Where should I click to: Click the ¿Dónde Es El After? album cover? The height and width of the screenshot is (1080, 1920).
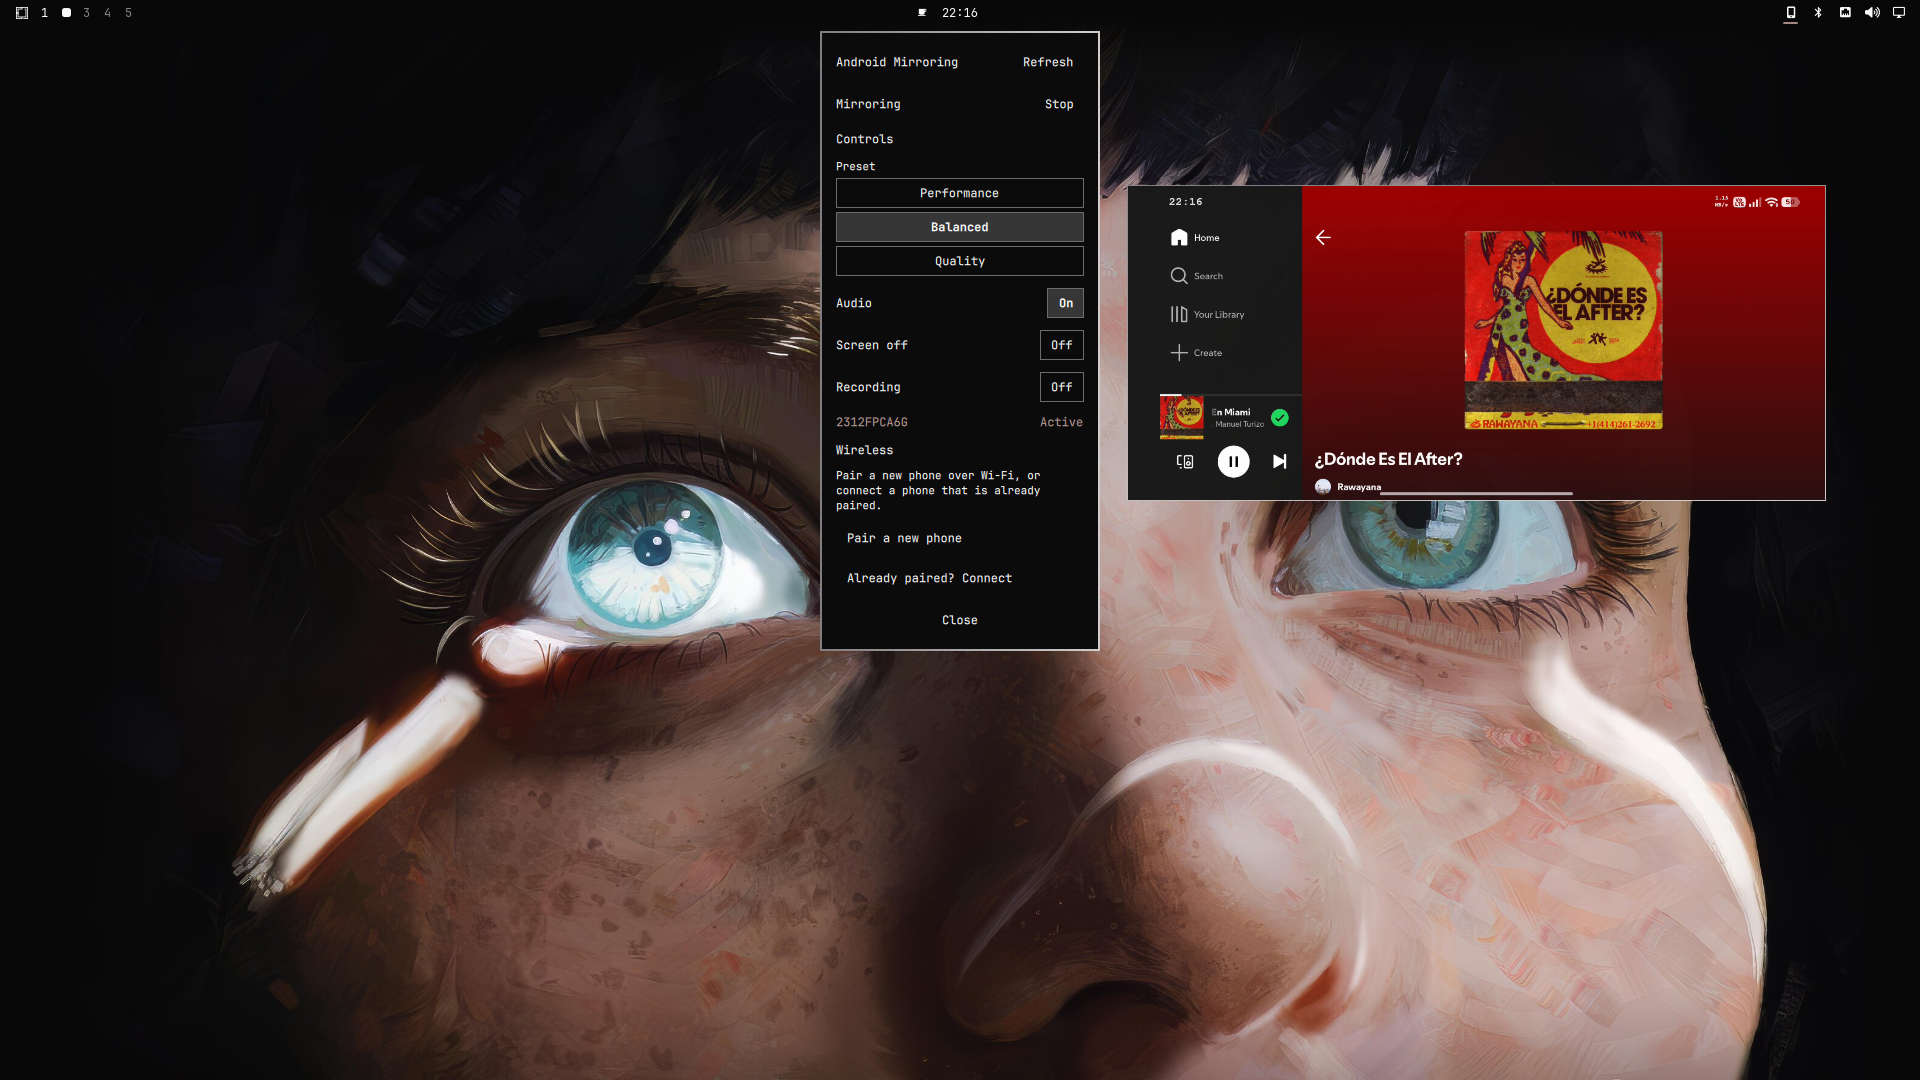coord(1563,330)
